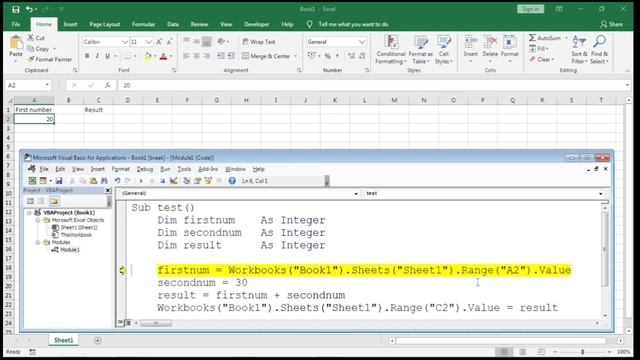Click the Undo arrow in VBA toolbar
Image resolution: width=640 pixels, height=360 pixels.
(x=117, y=181)
